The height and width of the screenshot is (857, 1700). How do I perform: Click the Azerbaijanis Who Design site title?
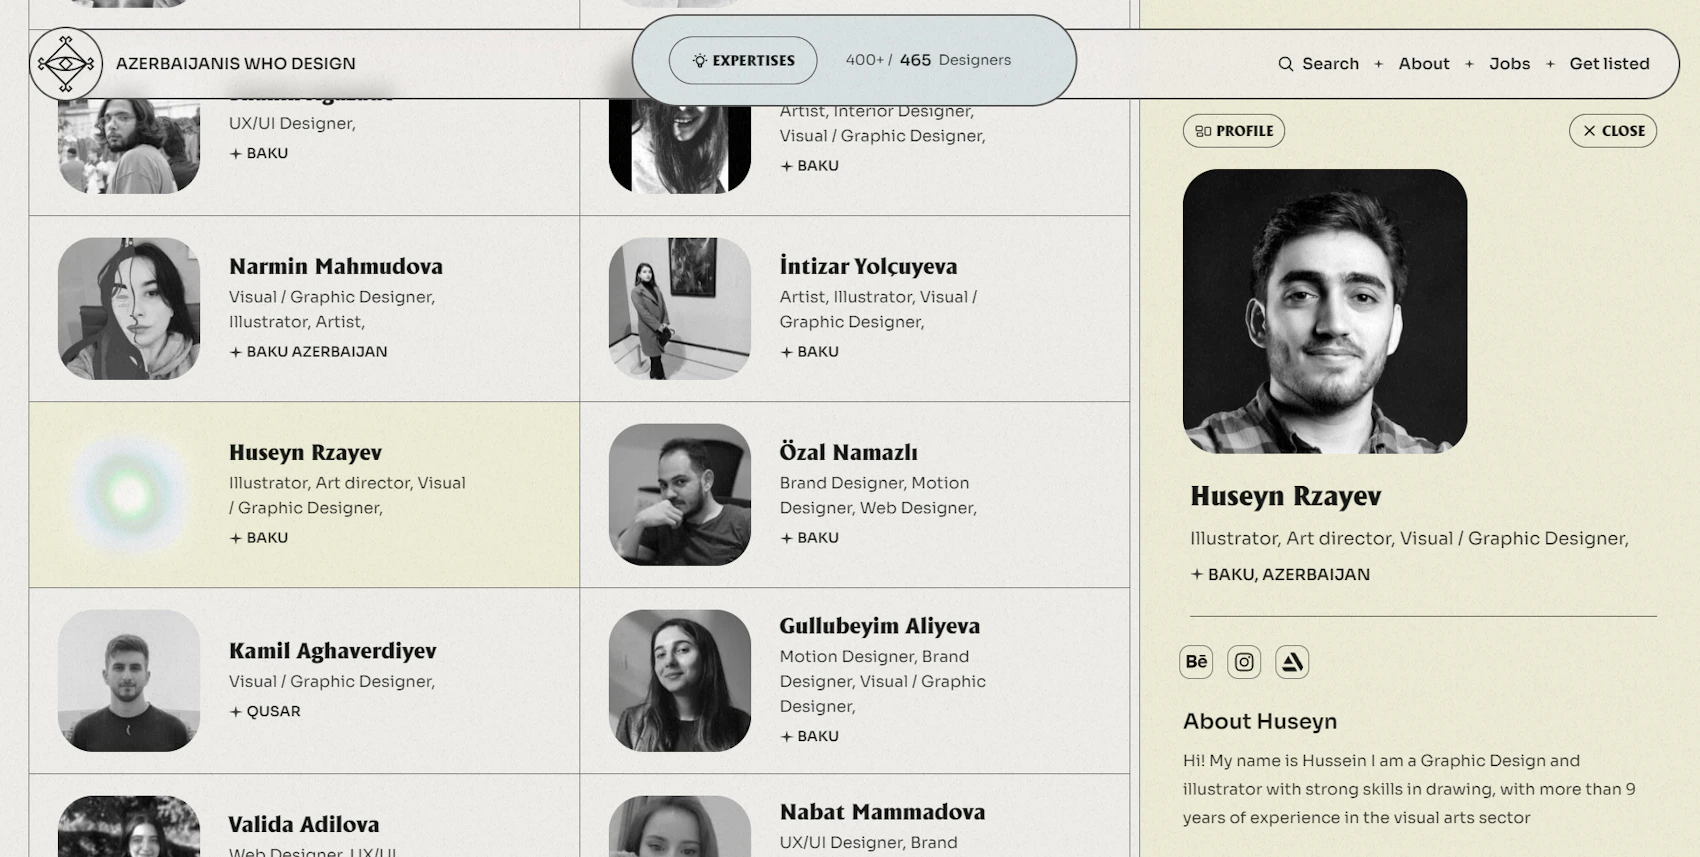coord(236,64)
